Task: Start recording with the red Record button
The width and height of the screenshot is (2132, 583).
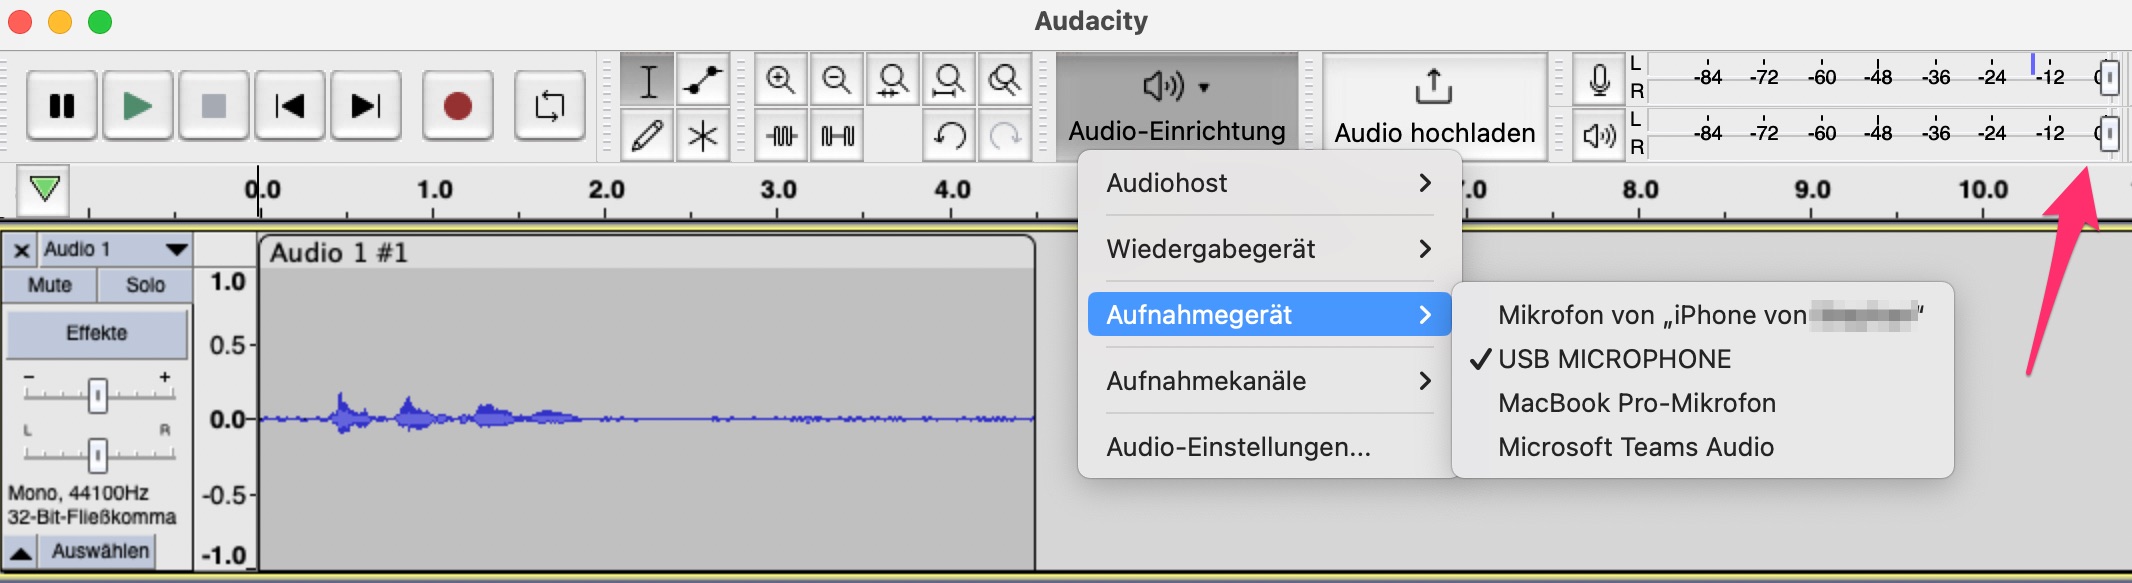Action: point(458,105)
